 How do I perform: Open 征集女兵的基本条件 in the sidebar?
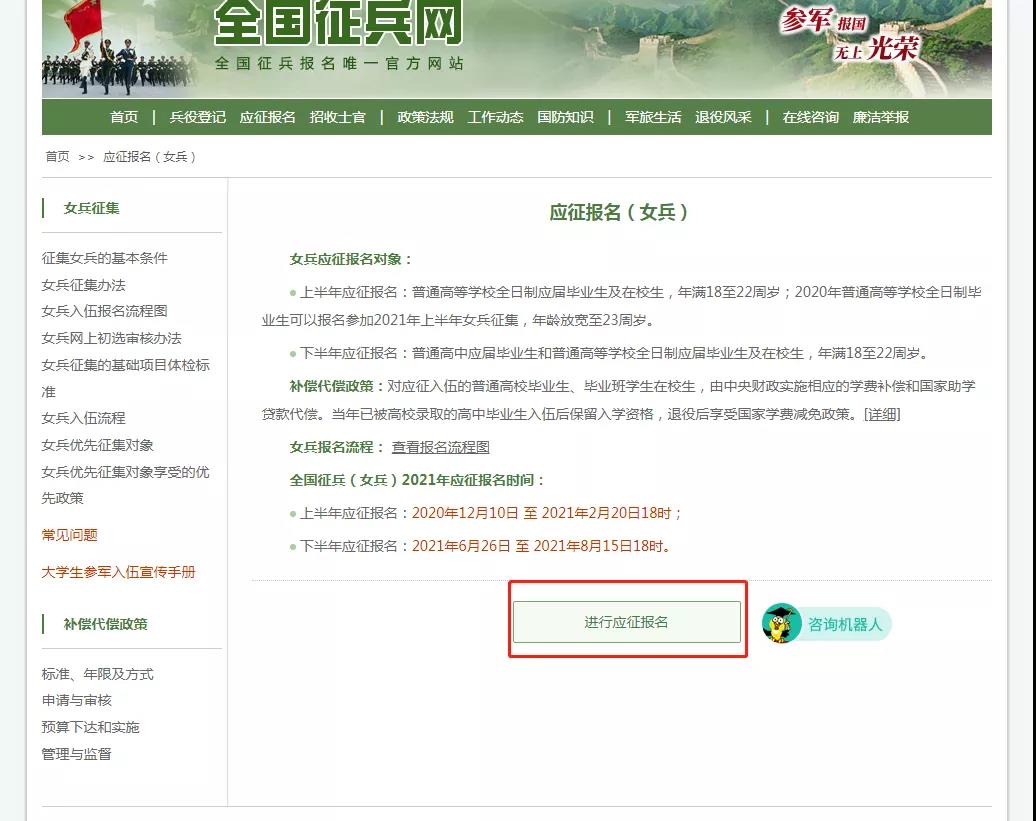pos(105,258)
